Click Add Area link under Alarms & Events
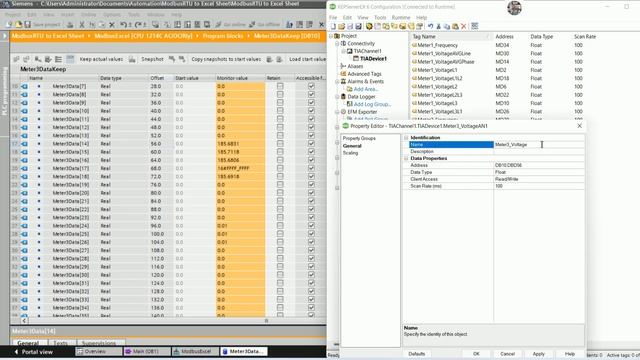The height and width of the screenshot is (360, 640). click(366, 89)
